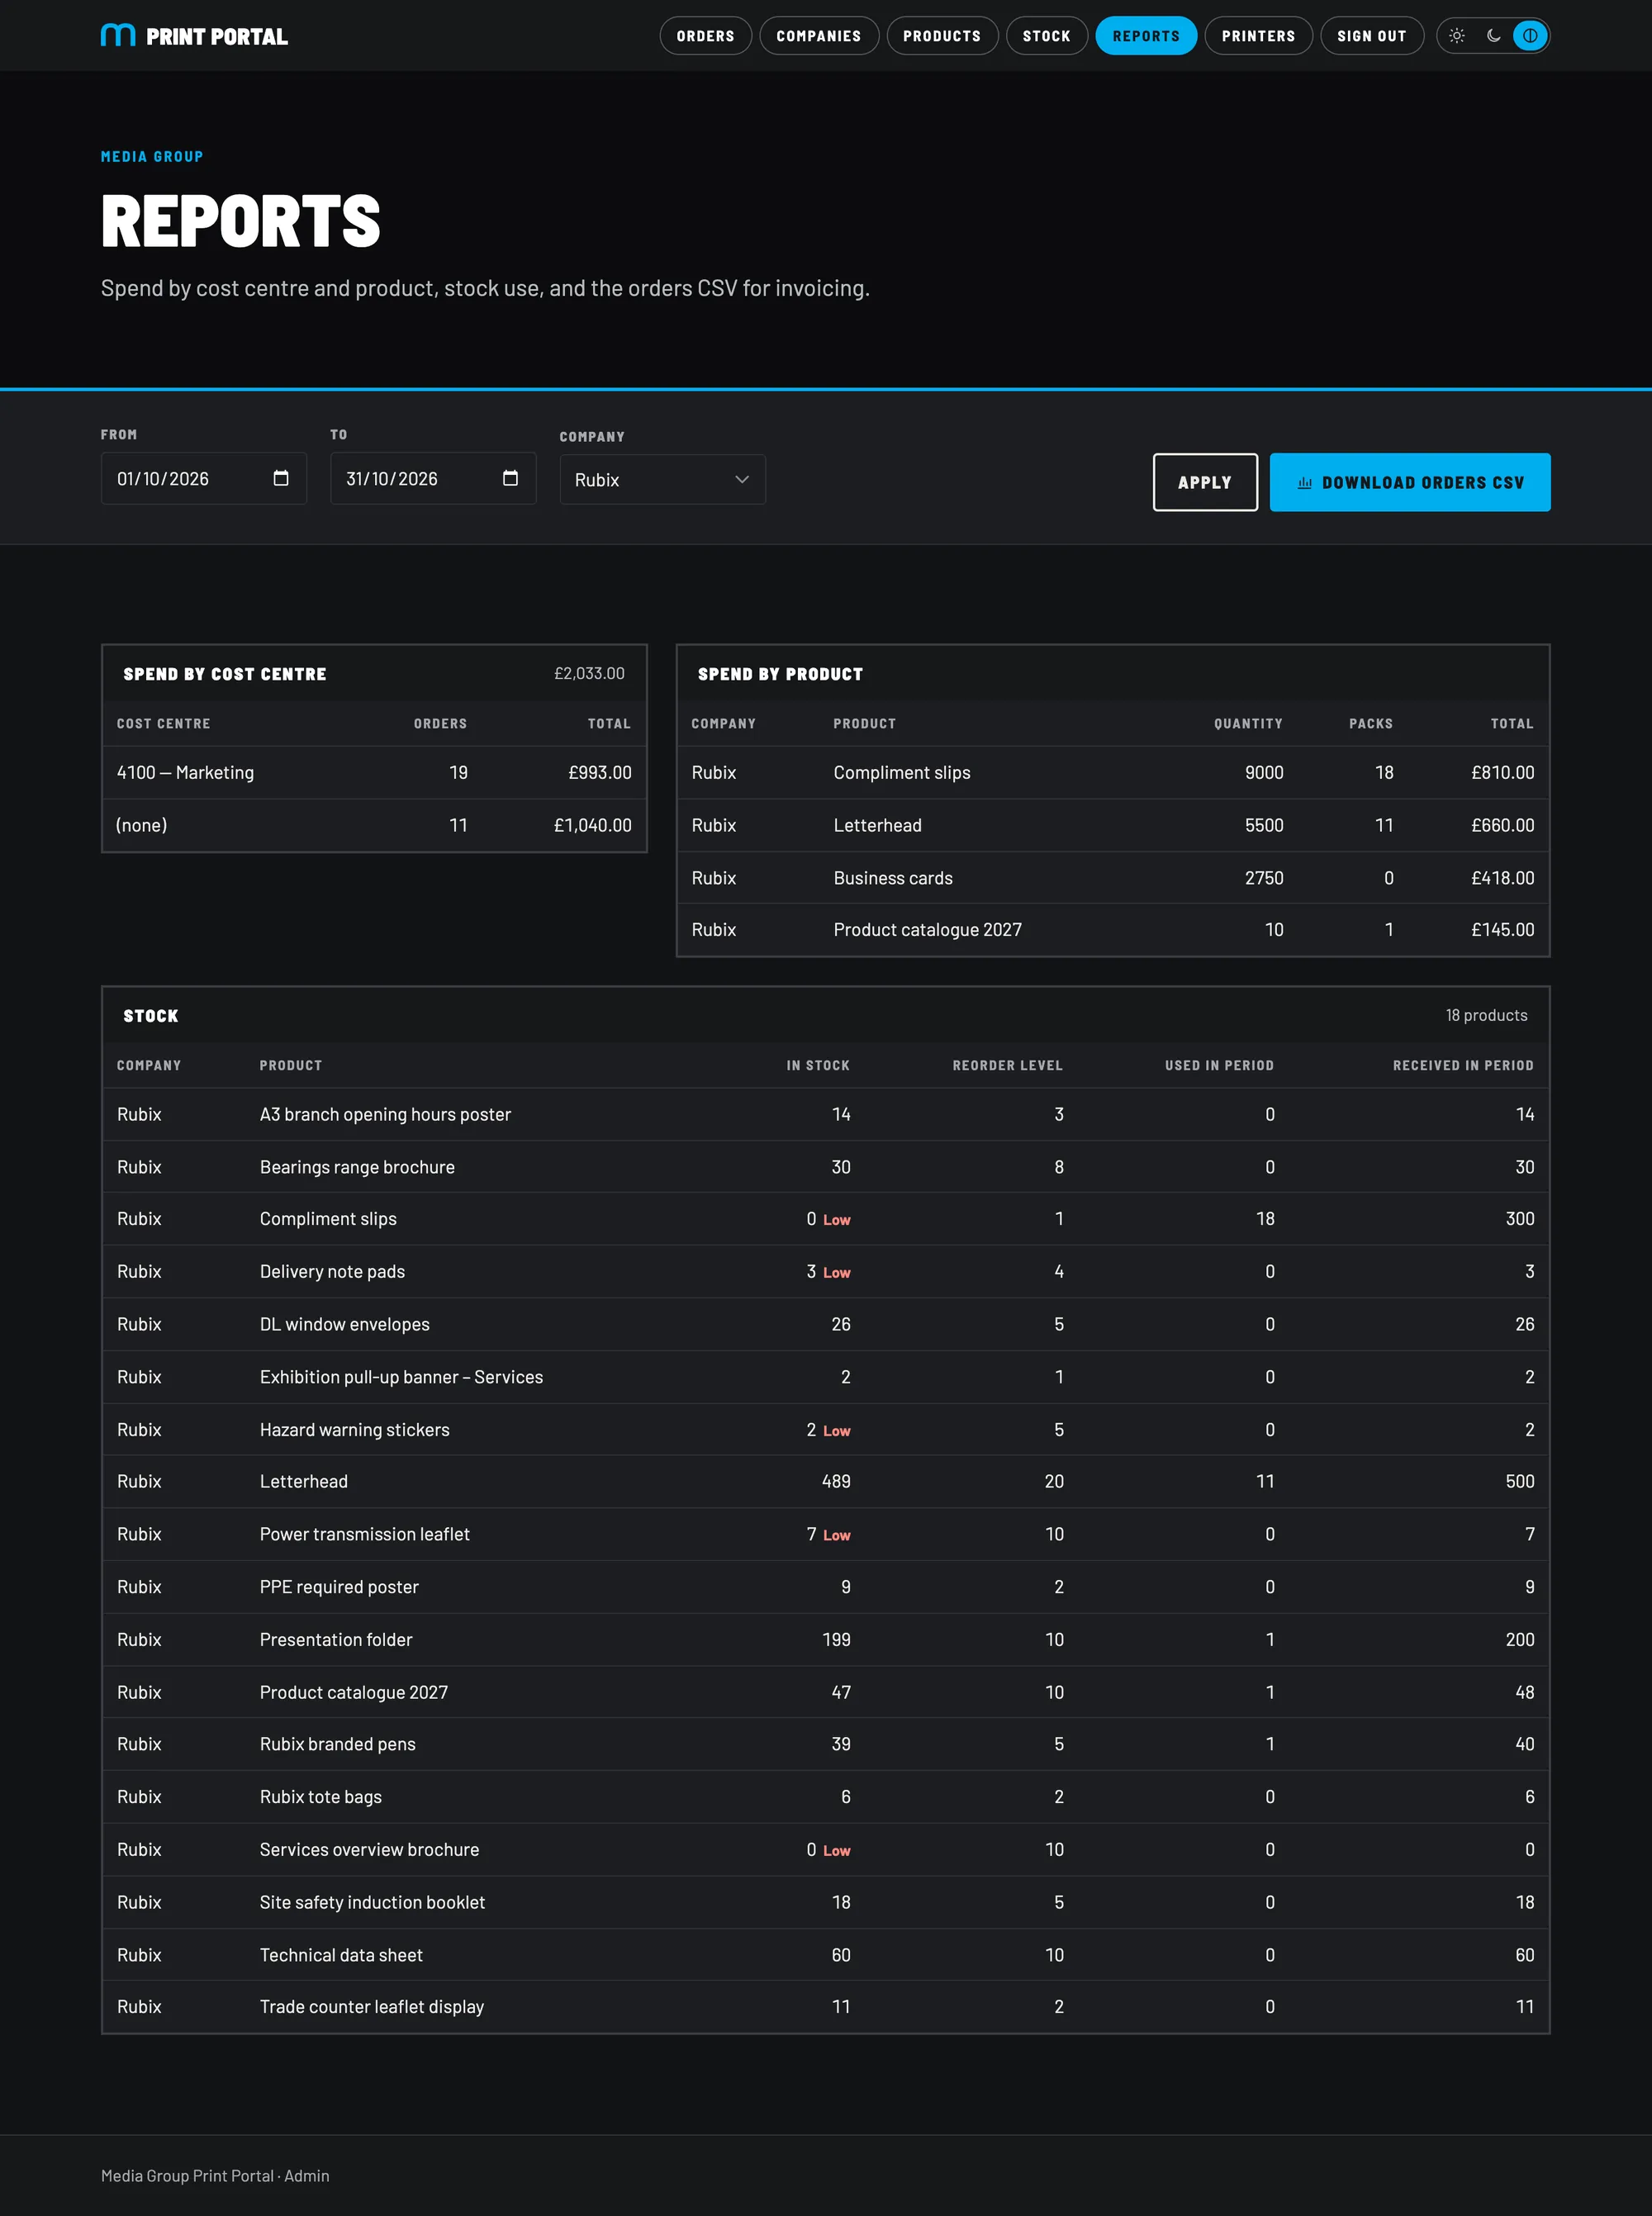Select the '4100 — Marketing' cost centre row

(374, 773)
